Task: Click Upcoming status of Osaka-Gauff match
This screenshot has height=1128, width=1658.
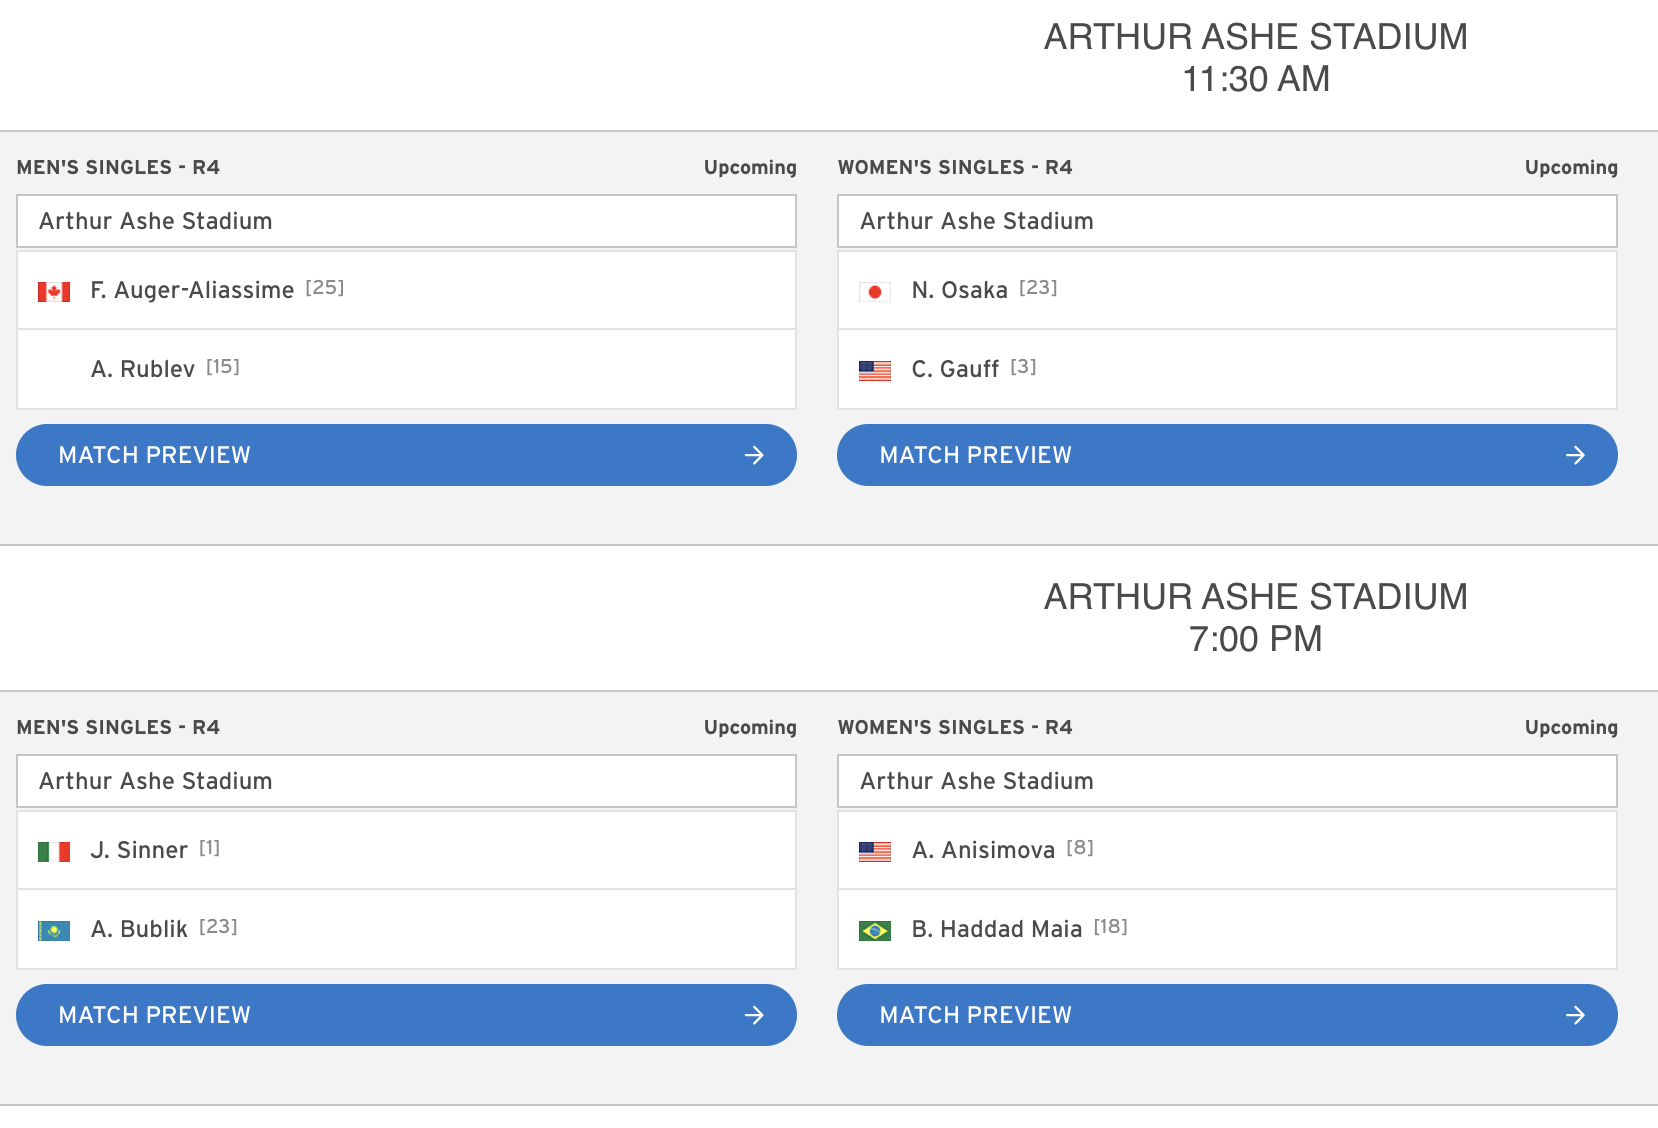Action: (1571, 168)
